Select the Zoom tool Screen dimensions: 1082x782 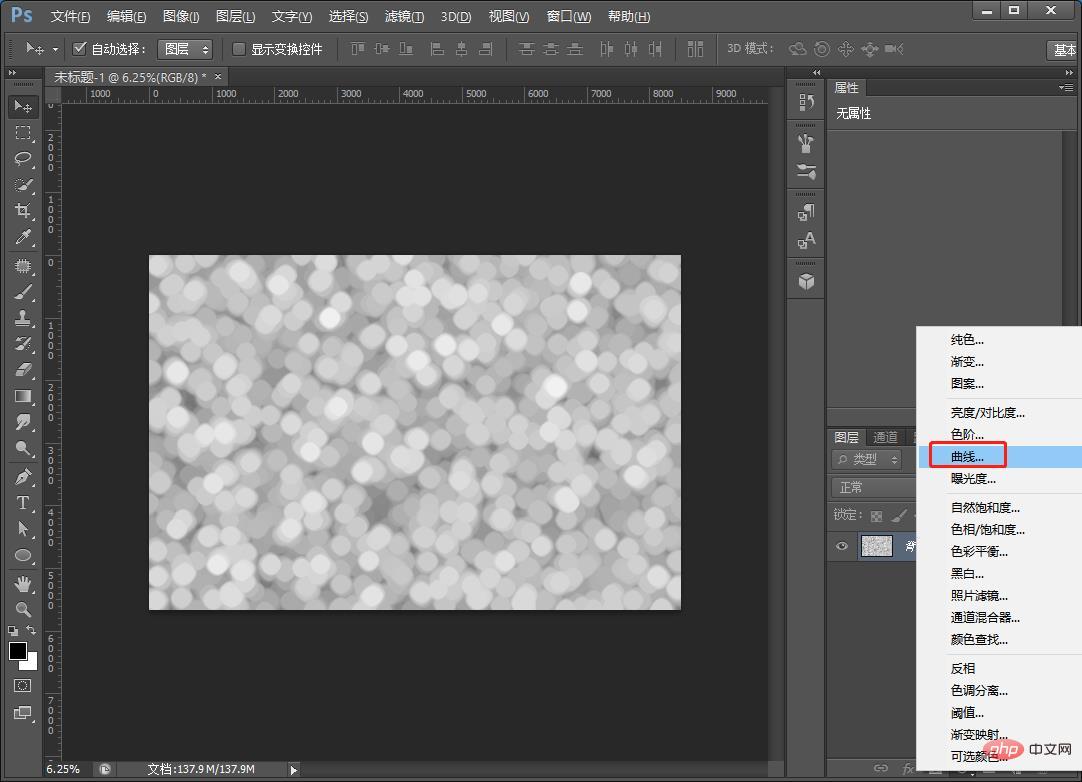tap(23, 609)
